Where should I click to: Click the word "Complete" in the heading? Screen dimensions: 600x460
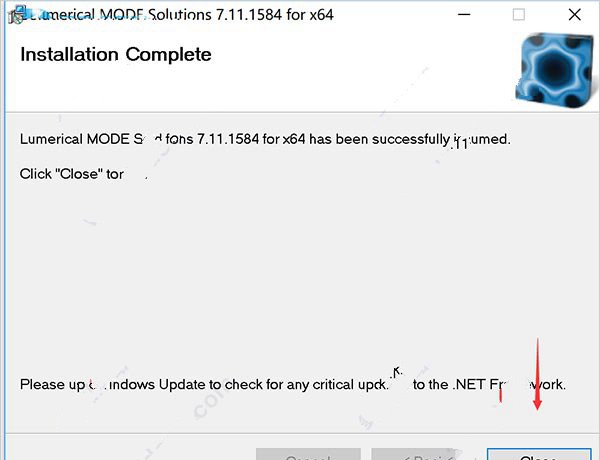click(168, 55)
